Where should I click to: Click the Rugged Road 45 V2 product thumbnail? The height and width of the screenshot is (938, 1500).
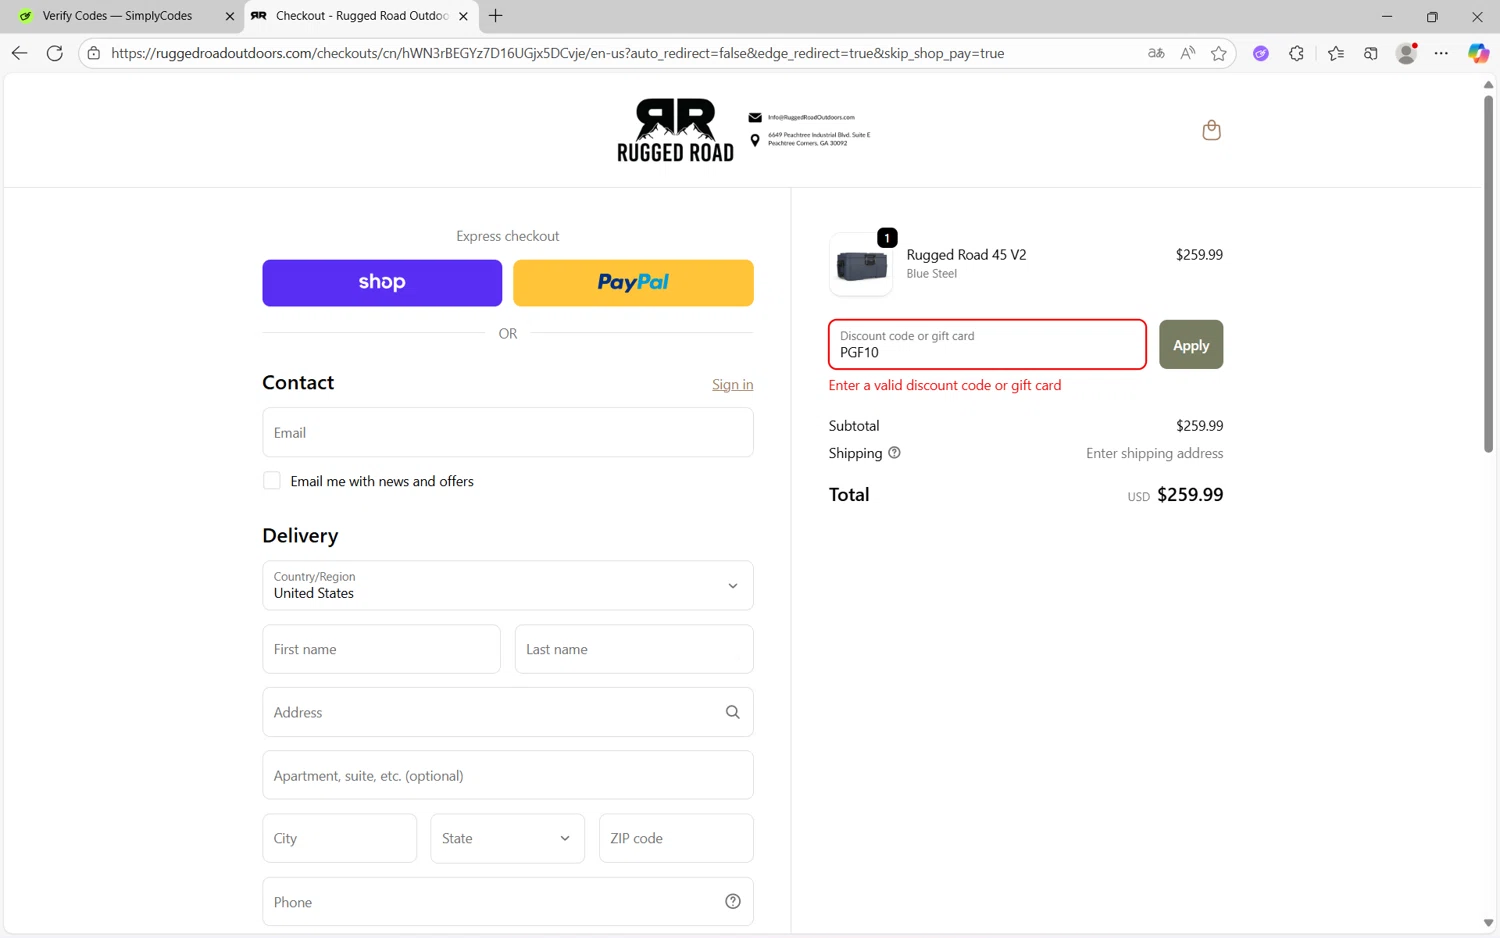tap(861, 265)
